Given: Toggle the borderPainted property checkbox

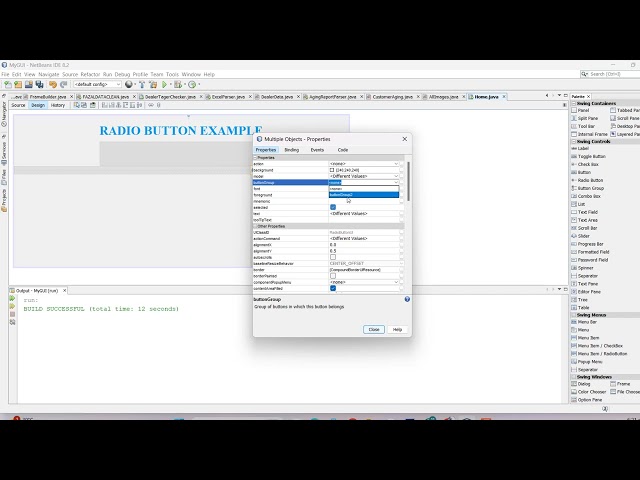Looking at the screenshot, I should point(333,276).
